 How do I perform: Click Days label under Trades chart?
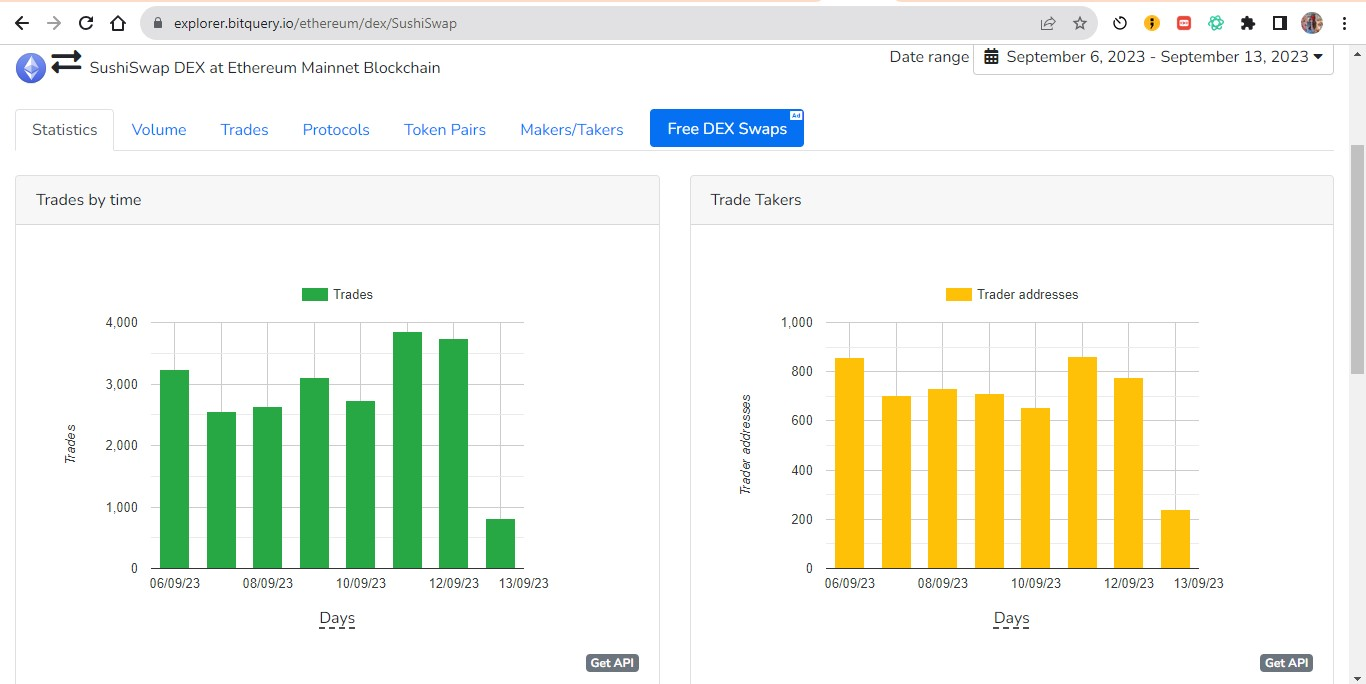pos(337,618)
